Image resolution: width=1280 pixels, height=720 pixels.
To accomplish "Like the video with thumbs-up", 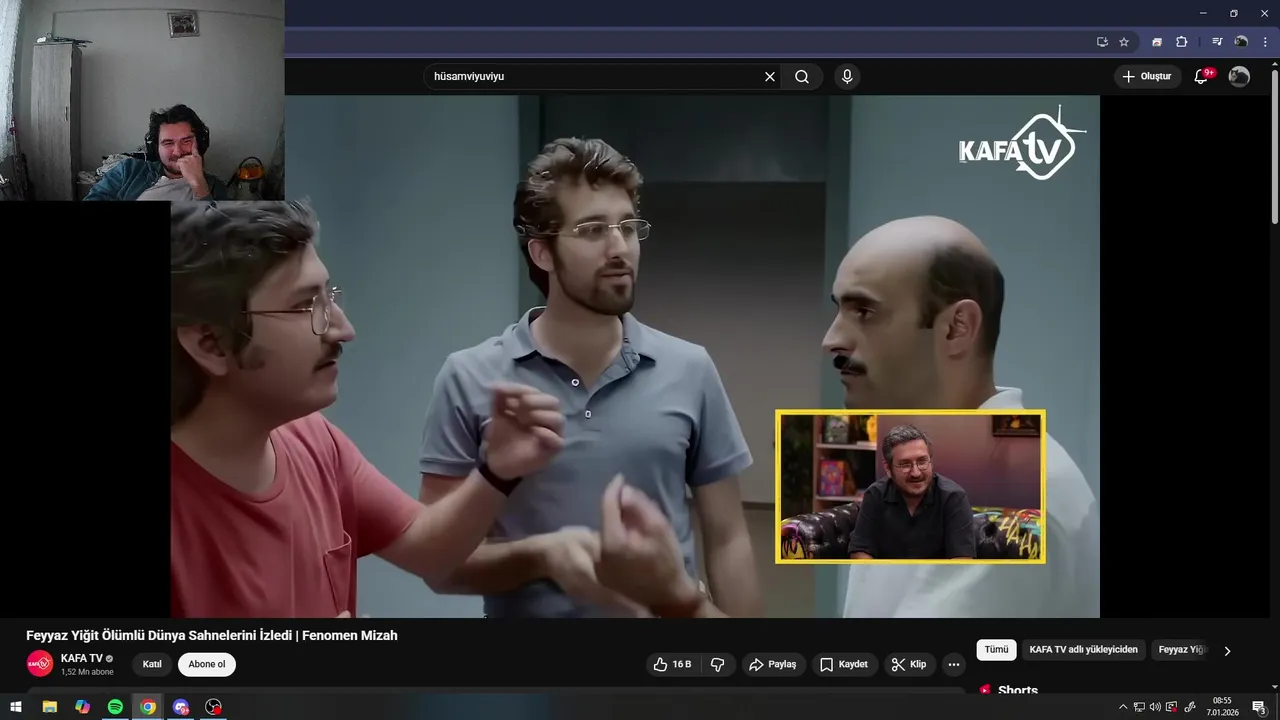I will point(673,664).
